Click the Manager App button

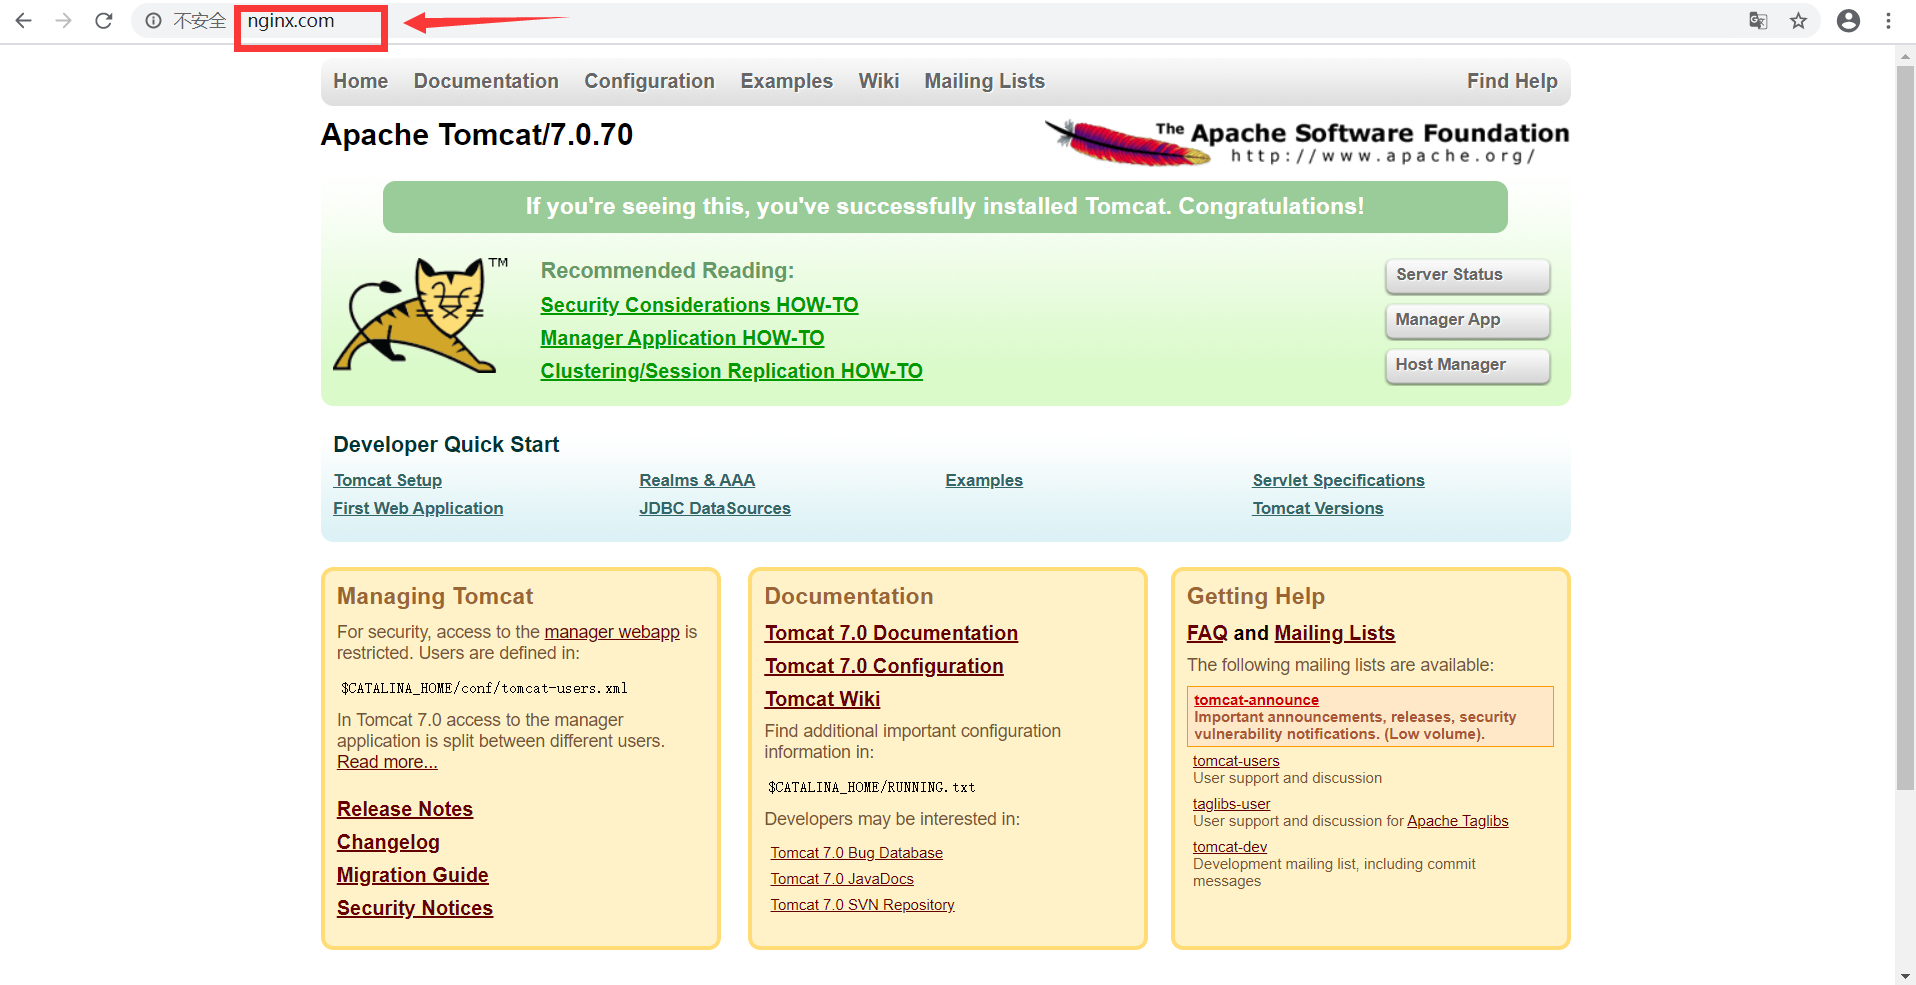coord(1467,320)
